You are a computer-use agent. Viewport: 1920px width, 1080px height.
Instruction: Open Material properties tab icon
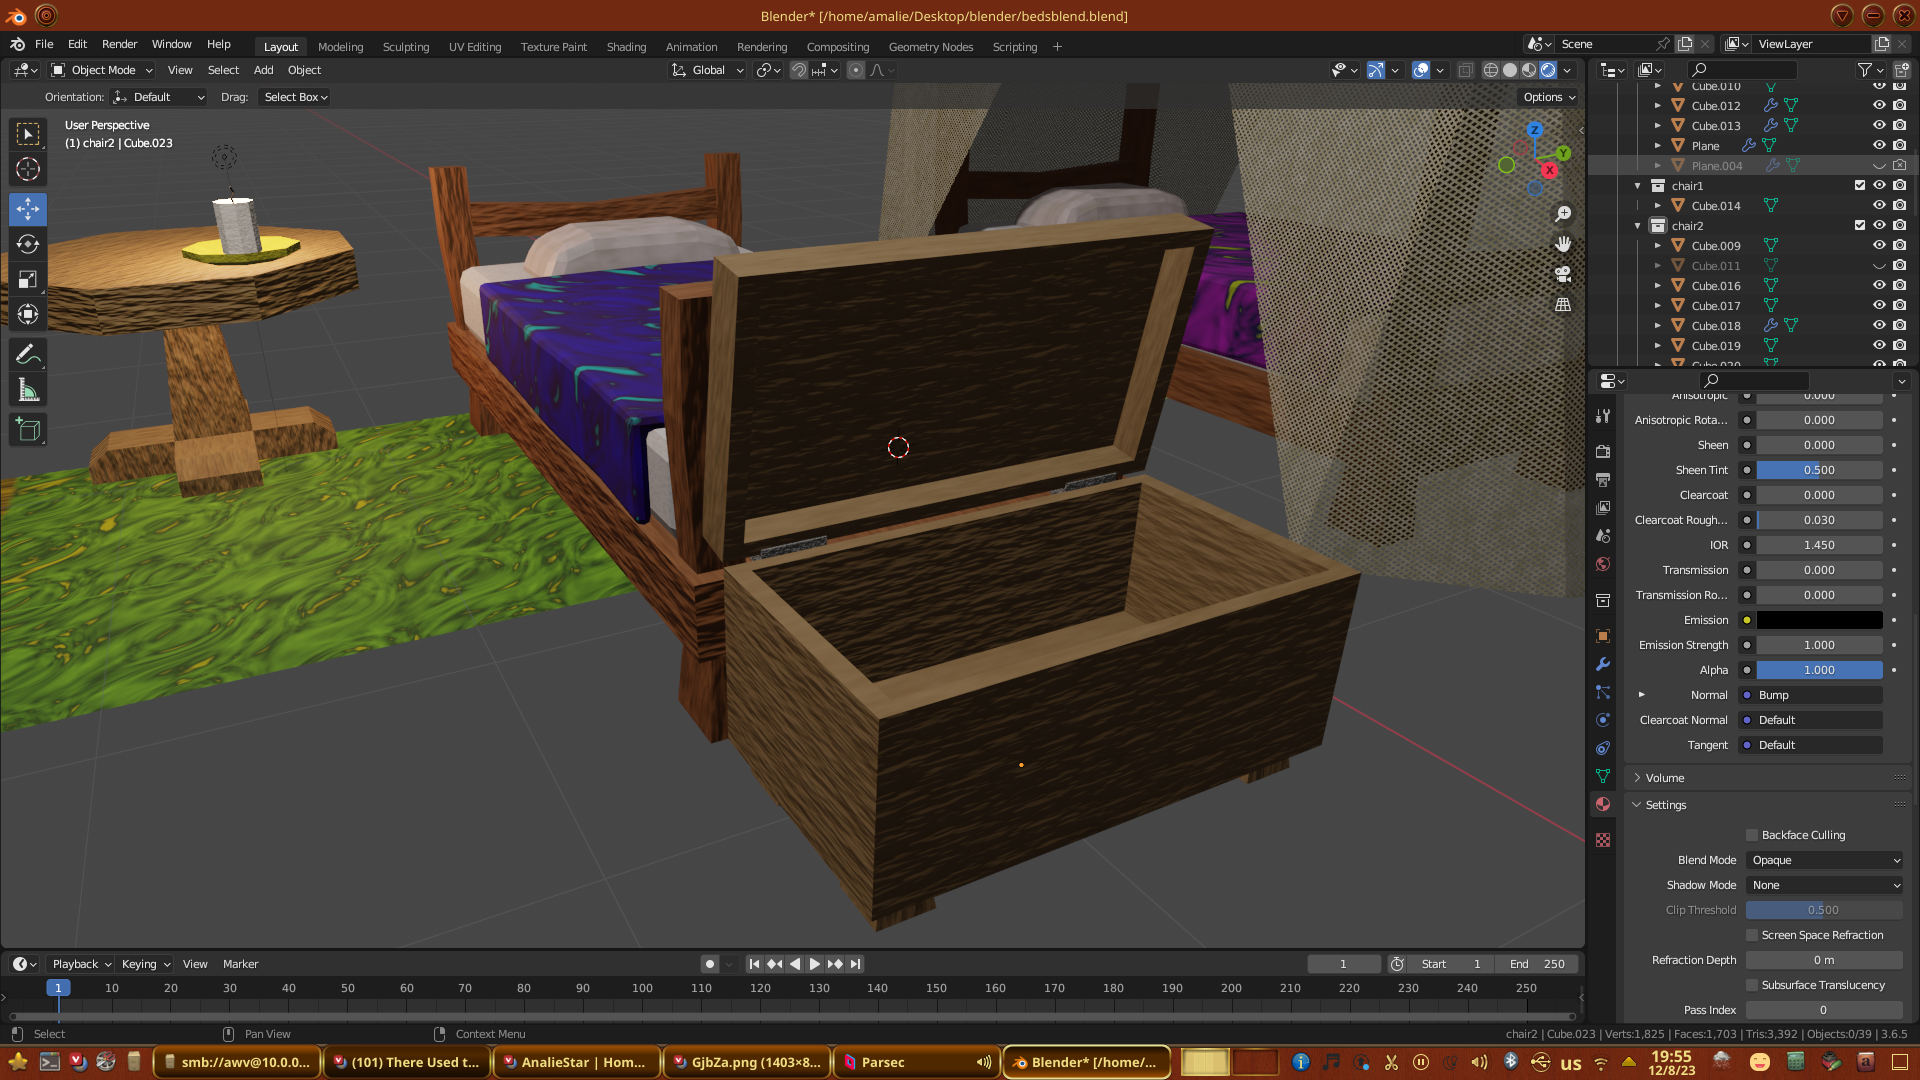point(1603,804)
